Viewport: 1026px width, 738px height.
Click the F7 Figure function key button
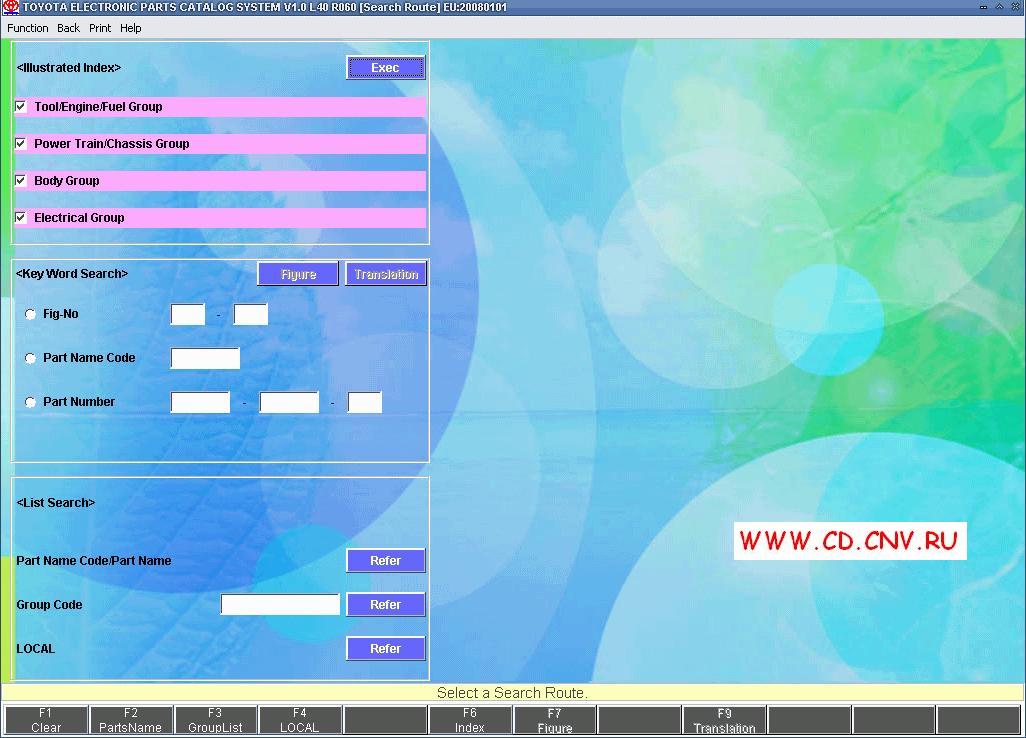(x=555, y=720)
